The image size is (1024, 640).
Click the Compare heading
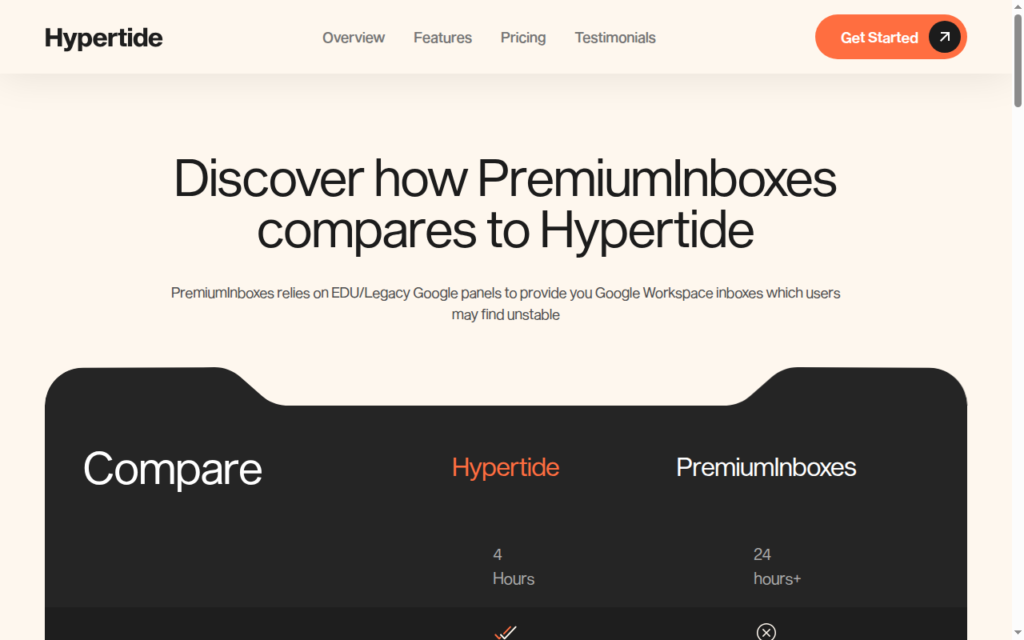(x=172, y=469)
